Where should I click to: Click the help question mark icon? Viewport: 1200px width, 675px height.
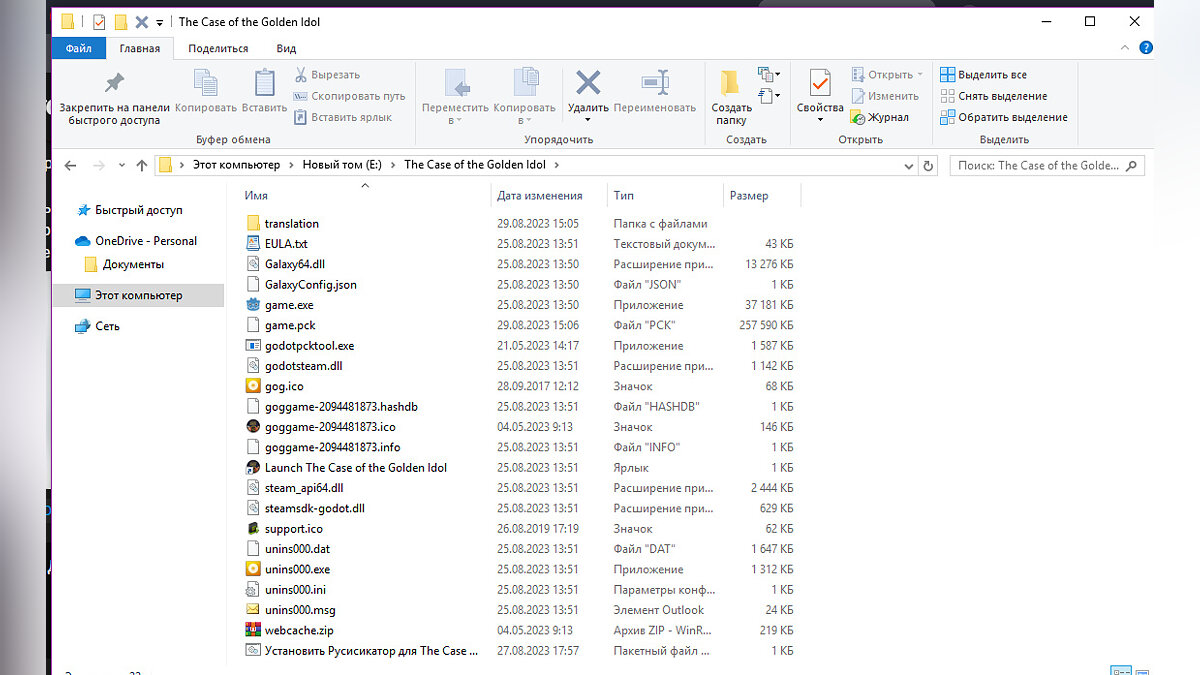pos(1146,48)
